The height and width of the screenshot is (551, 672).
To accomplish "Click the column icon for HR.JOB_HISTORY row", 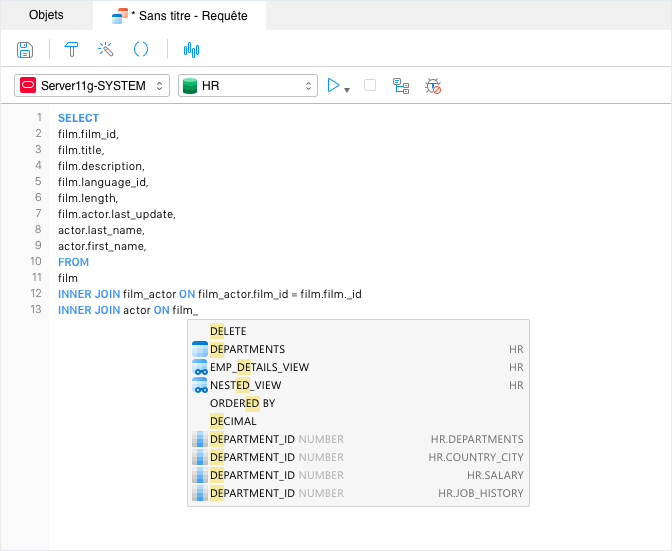I will tap(200, 493).
